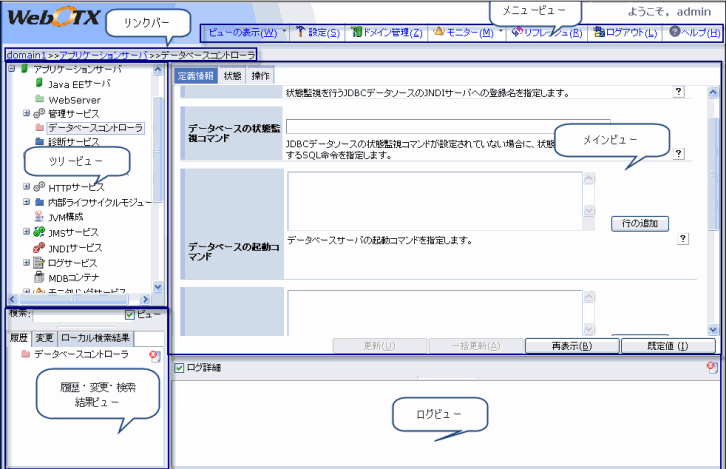Click the 行の追加 button
Viewport: 726px width, 469px height.
coord(639,224)
